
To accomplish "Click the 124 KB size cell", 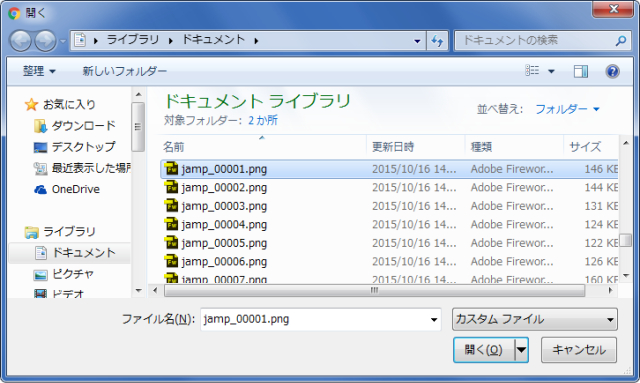I will [x=601, y=225].
